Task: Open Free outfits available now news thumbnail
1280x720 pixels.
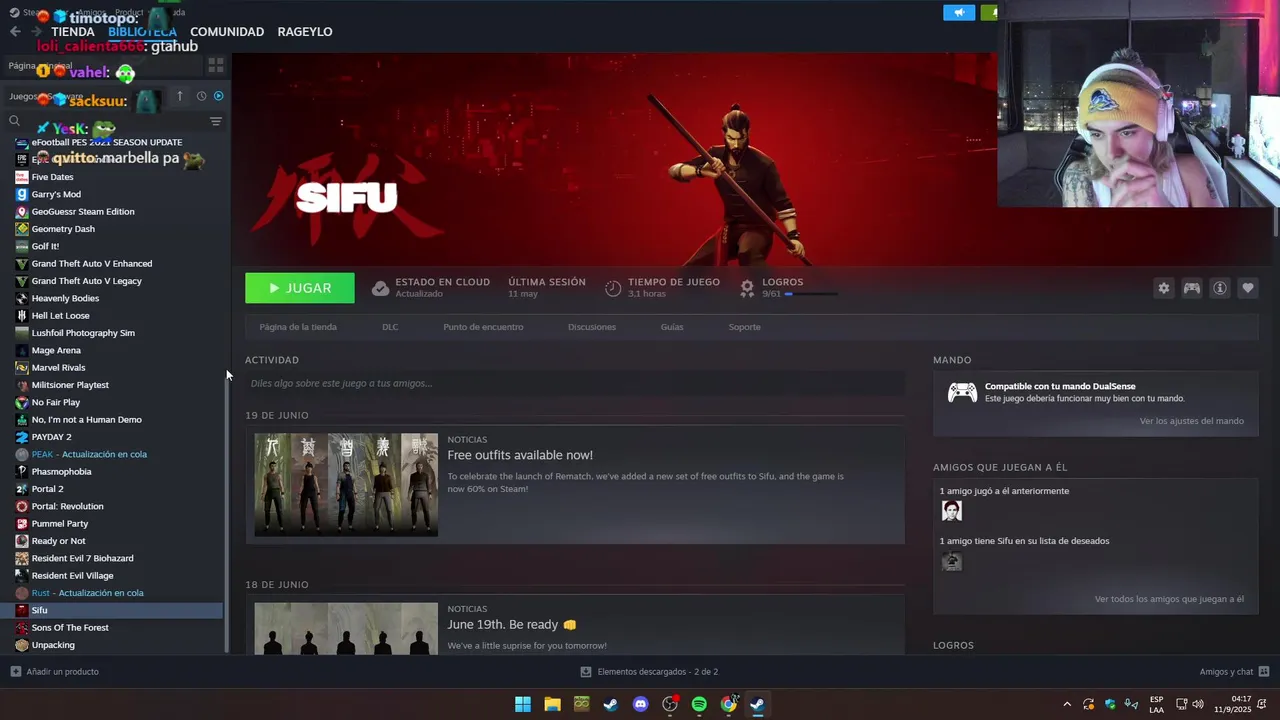Action: tap(346, 485)
